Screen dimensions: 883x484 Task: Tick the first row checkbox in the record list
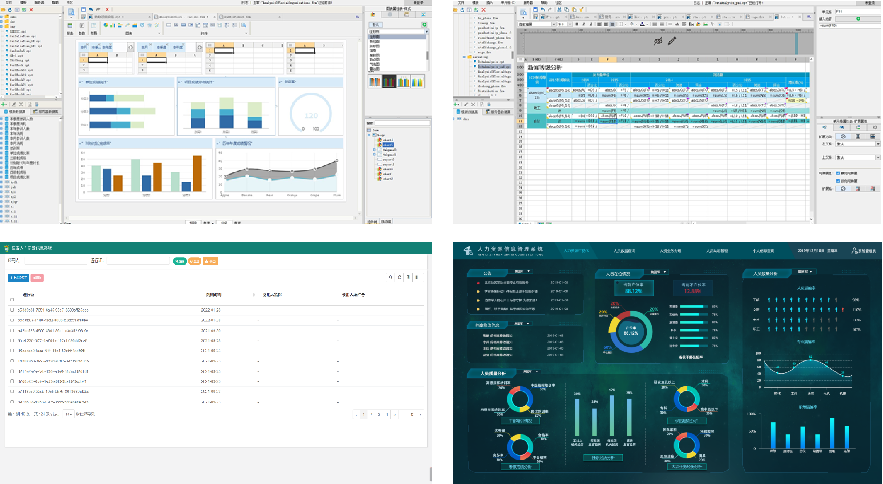point(12,311)
